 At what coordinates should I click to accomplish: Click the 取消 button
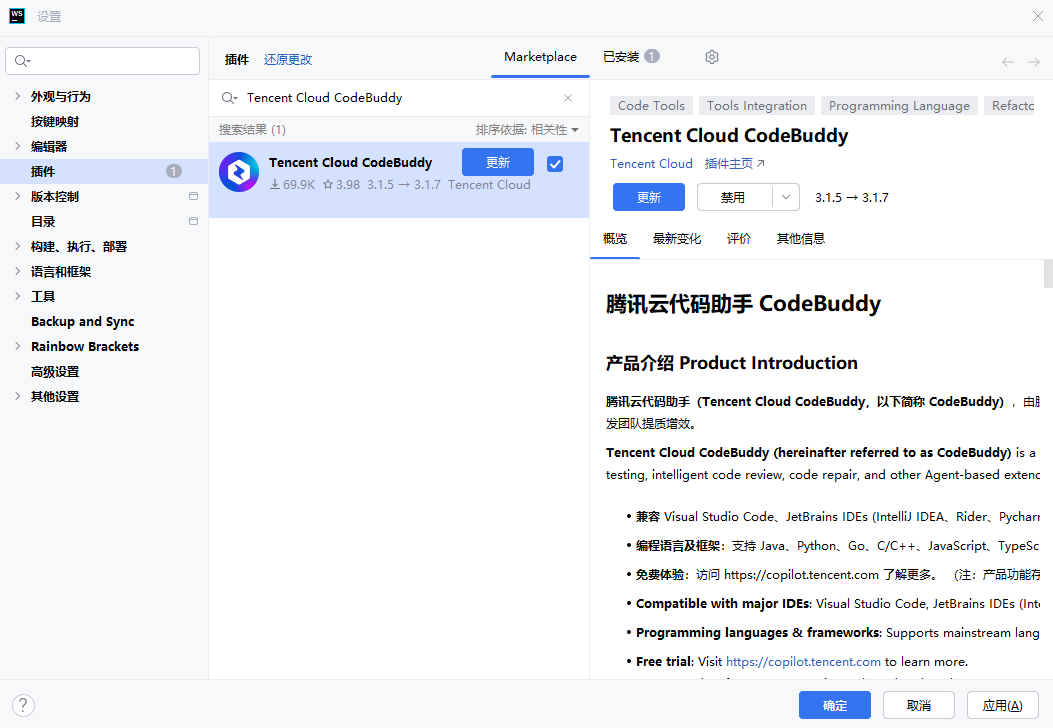[x=919, y=705]
